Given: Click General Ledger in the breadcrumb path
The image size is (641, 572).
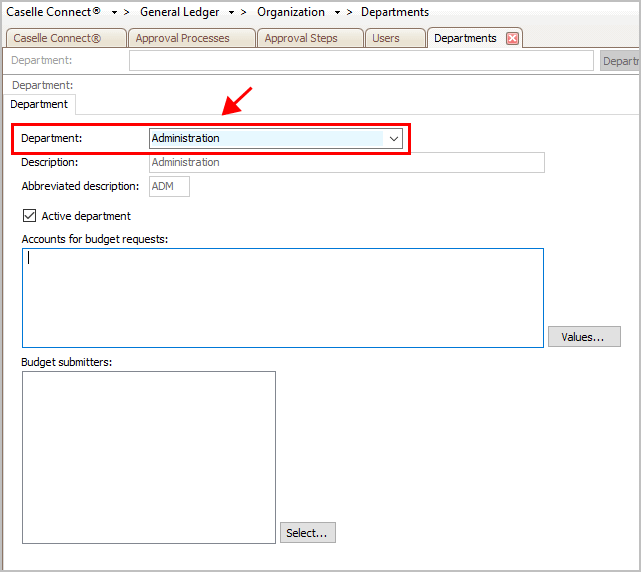Looking at the screenshot, I should point(181,13).
